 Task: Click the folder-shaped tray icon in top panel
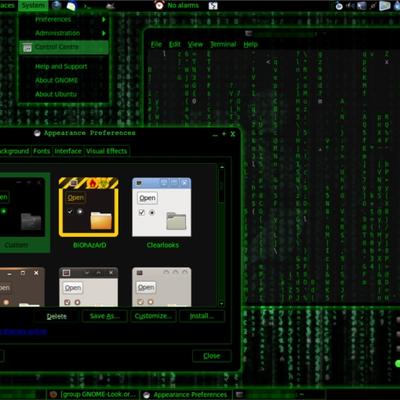coord(385,6)
